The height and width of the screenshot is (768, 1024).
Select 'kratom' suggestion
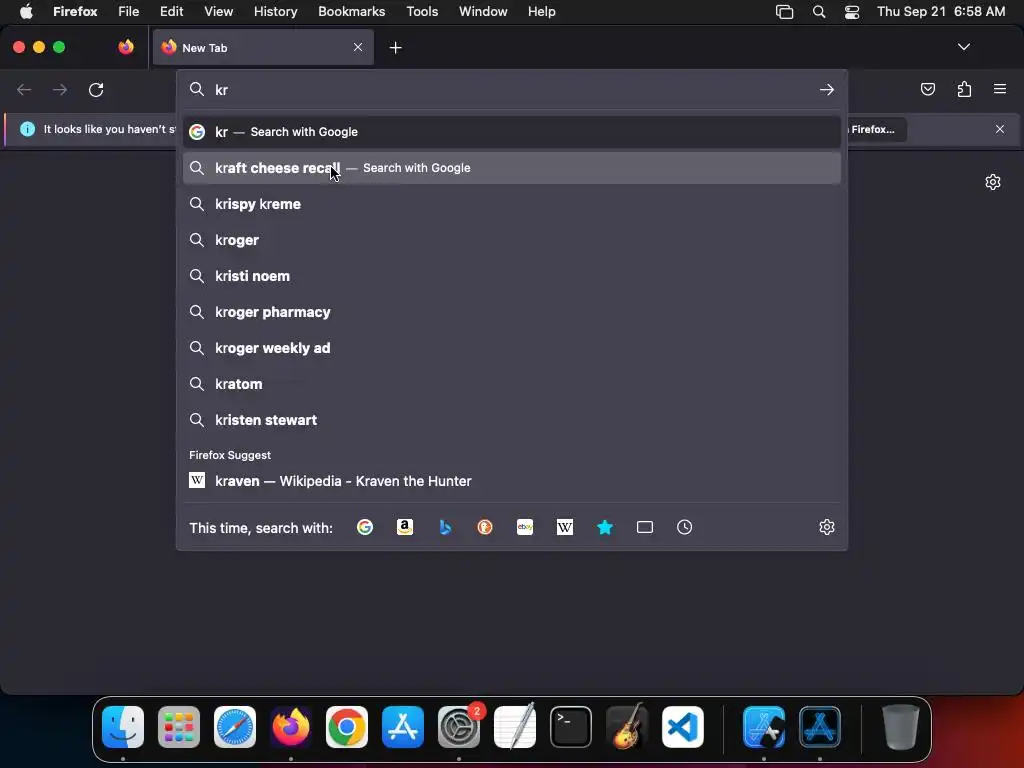[511, 384]
